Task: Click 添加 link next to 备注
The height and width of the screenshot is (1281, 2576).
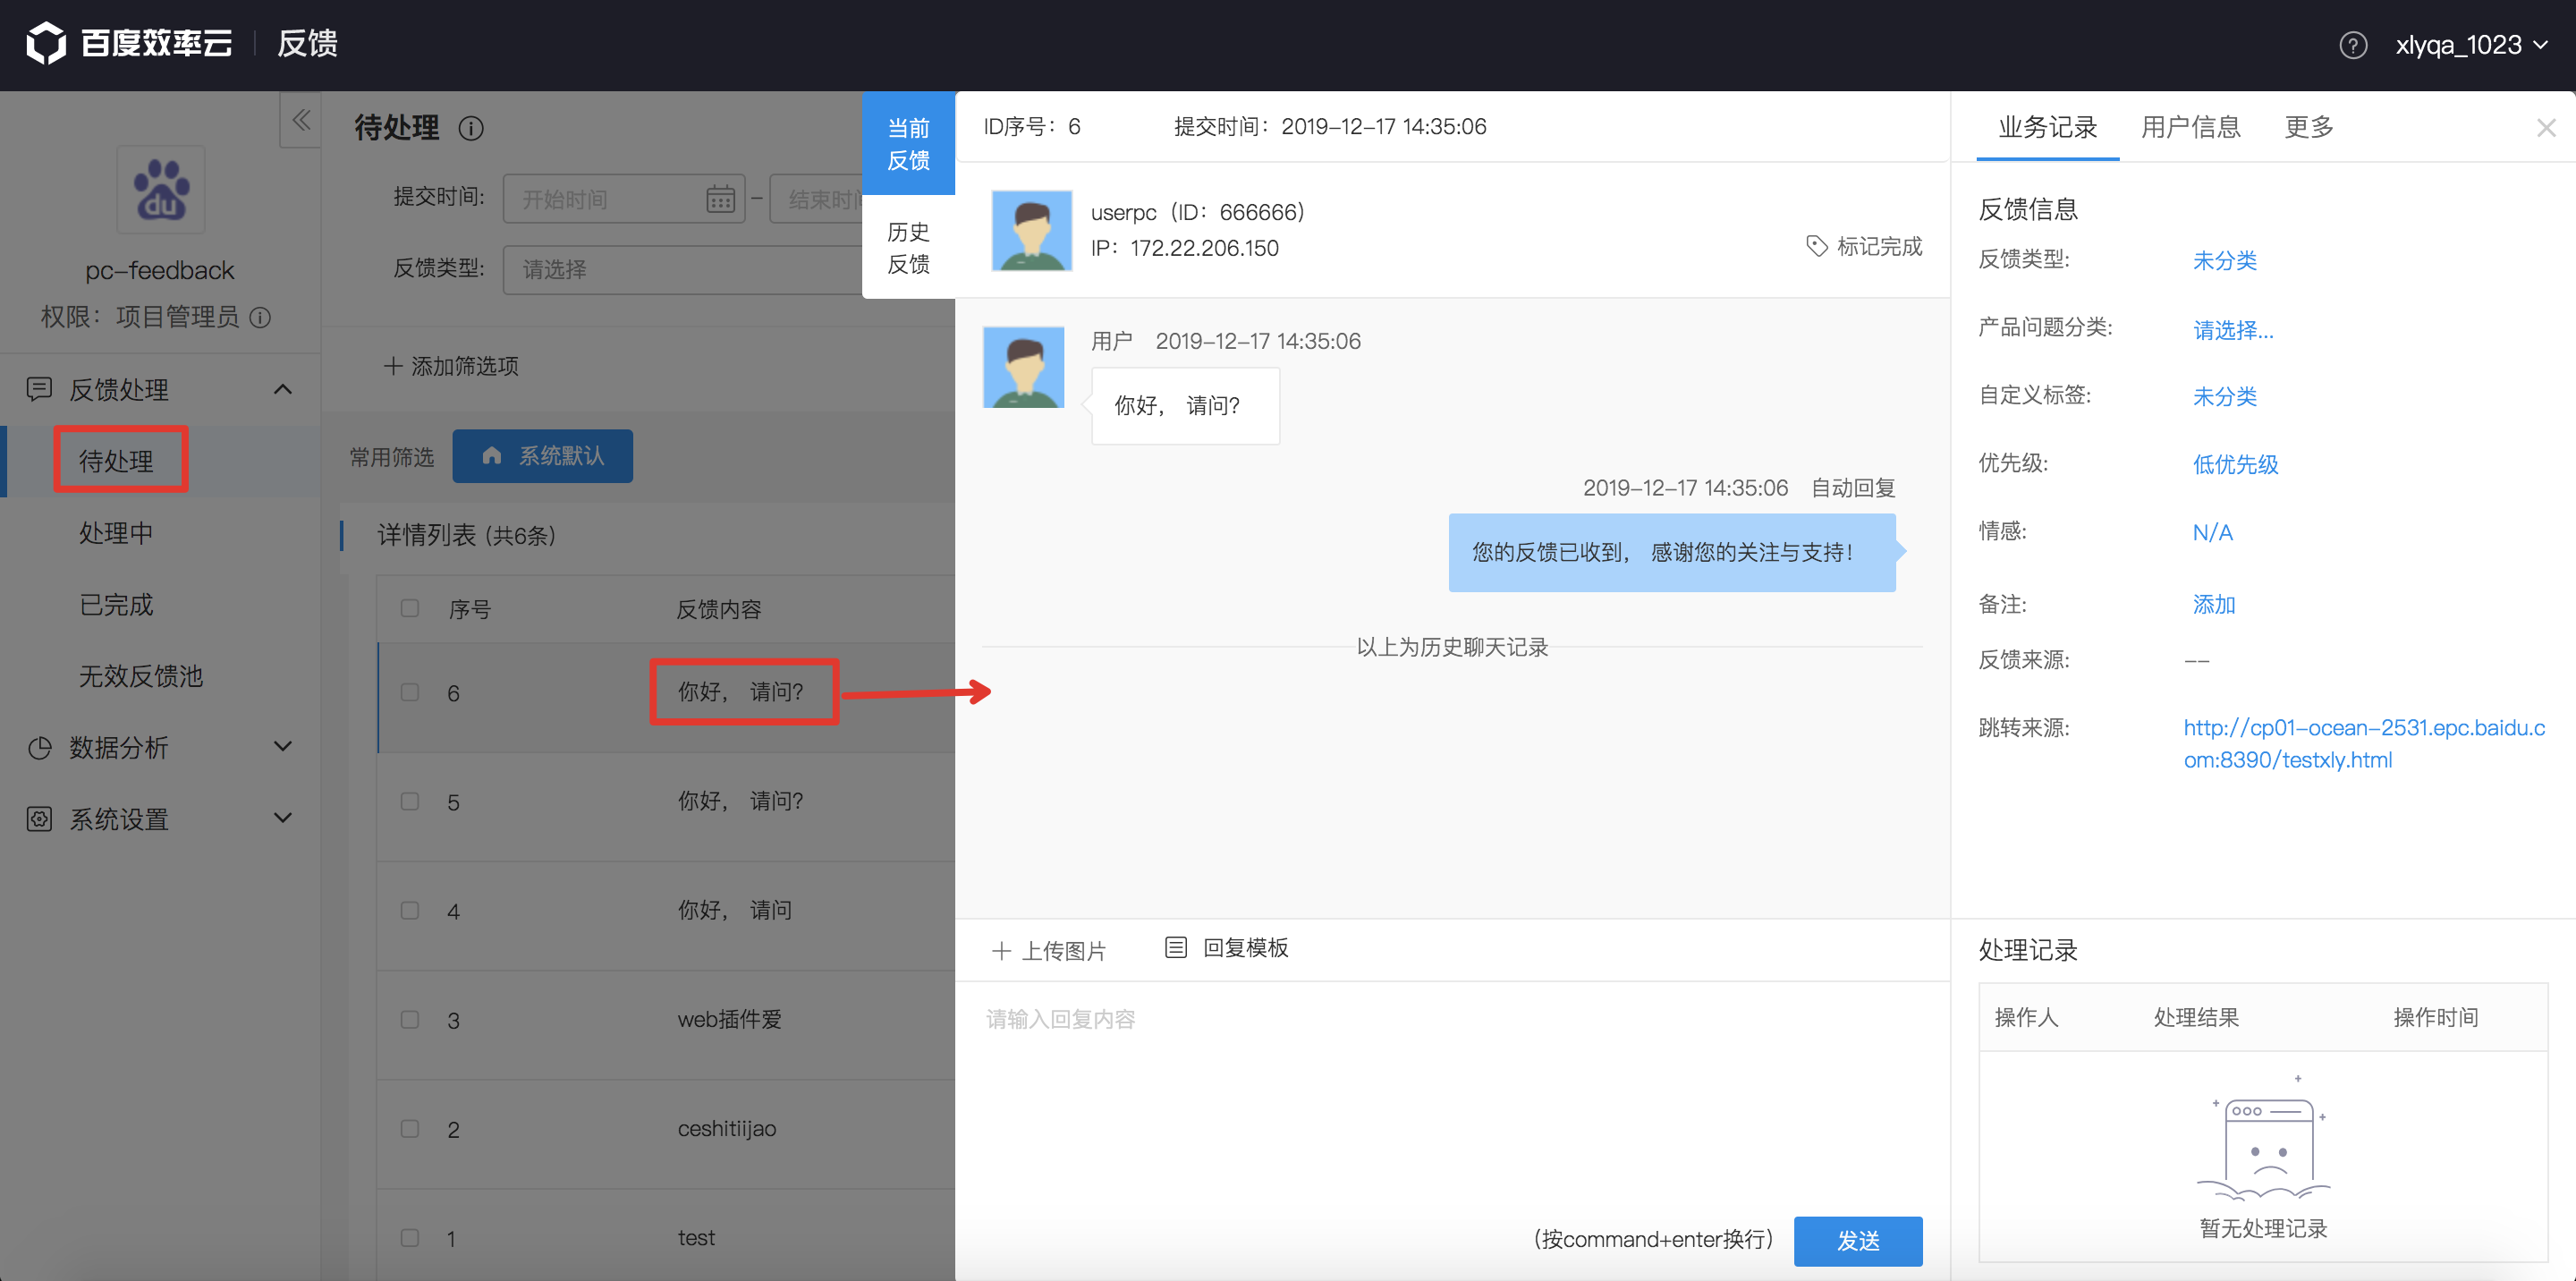Action: 2213,605
